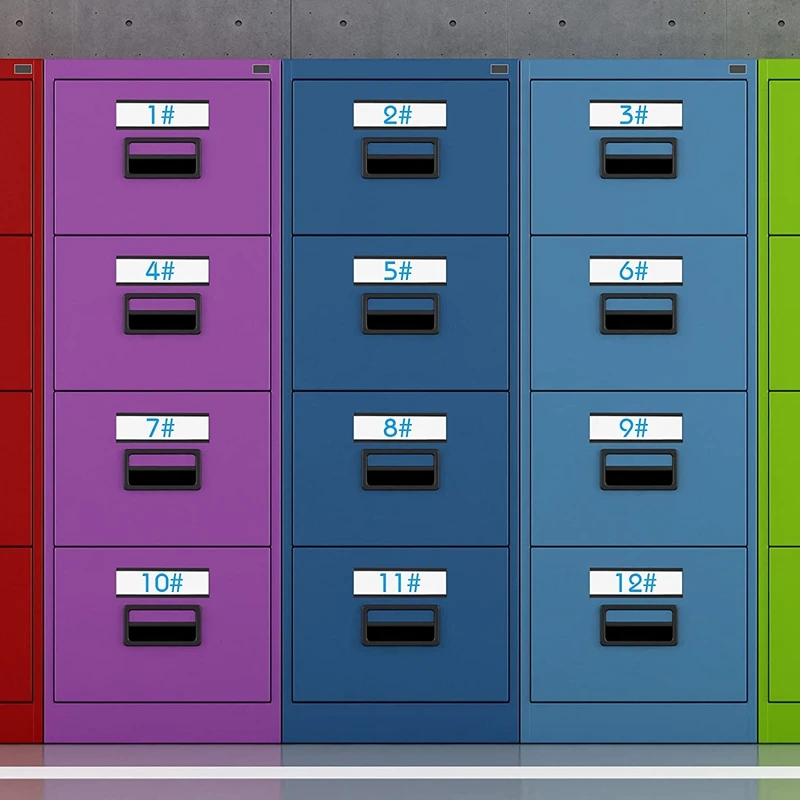Click the lock atop the dark blue cabinet
800x800 pixels.
[499, 69]
